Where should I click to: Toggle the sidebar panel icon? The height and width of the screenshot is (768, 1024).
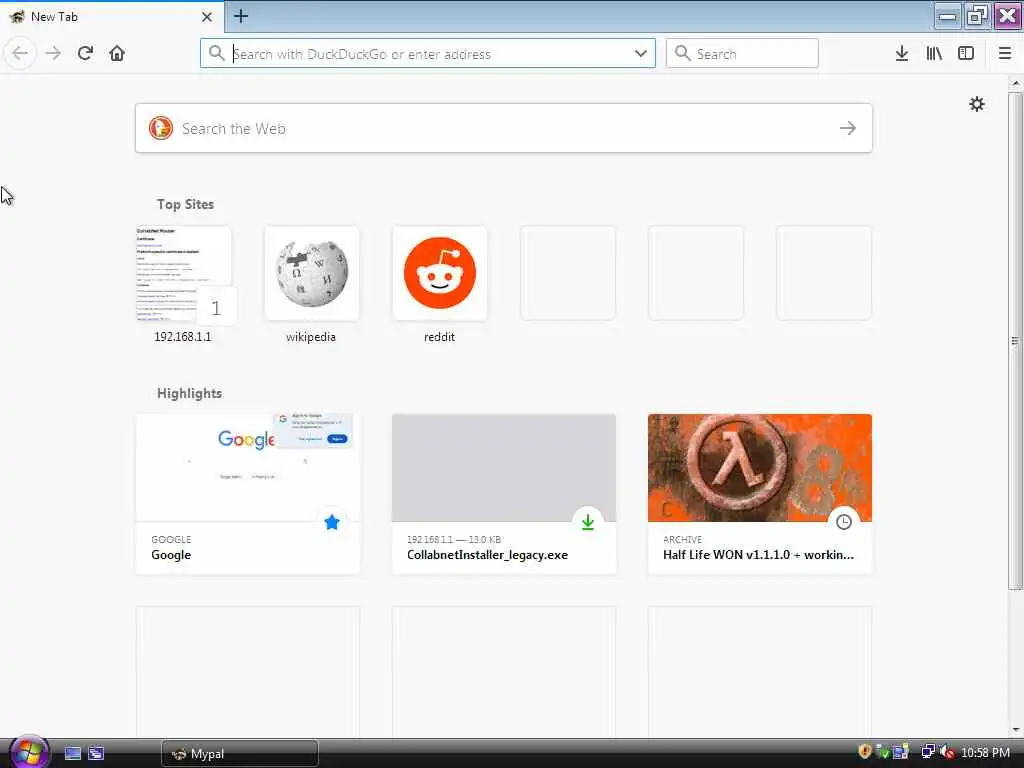pos(966,54)
